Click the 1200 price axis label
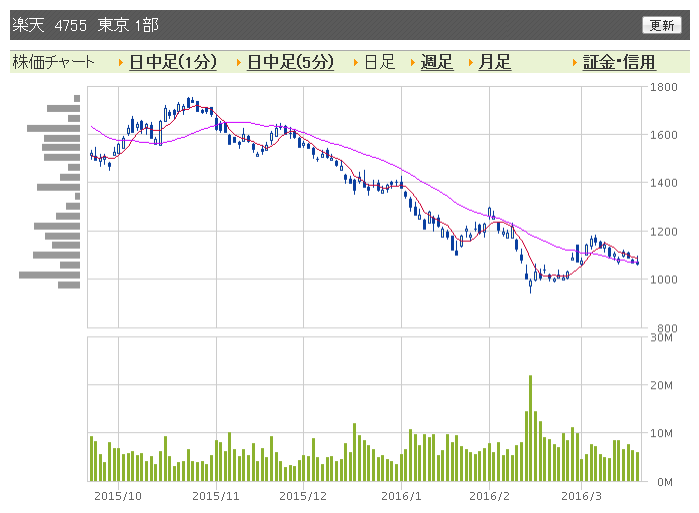Viewport: 699px width, 513px height. tap(663, 232)
